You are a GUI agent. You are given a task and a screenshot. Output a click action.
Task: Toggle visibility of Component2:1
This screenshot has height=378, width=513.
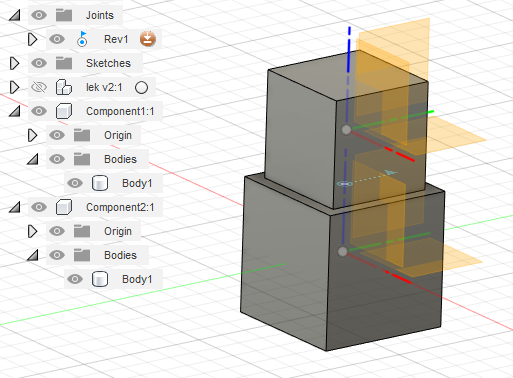click(x=39, y=207)
